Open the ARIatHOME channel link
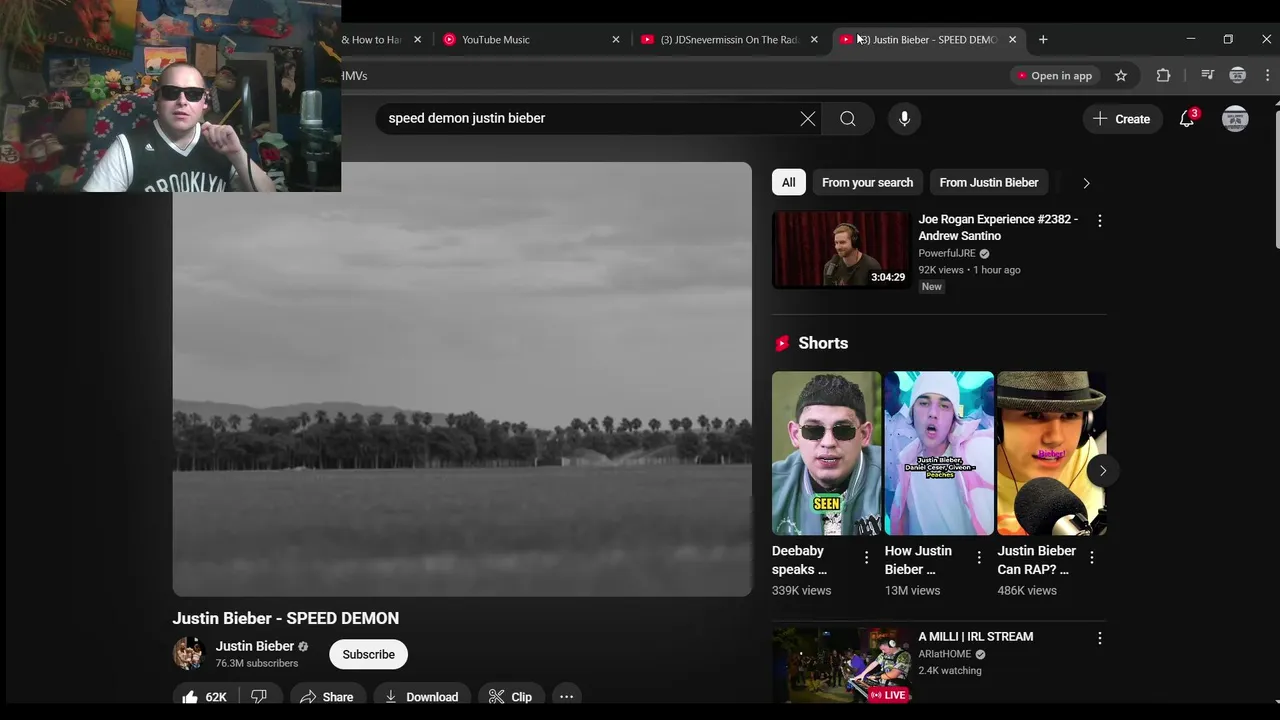Image resolution: width=1280 pixels, height=720 pixels. tap(945, 654)
